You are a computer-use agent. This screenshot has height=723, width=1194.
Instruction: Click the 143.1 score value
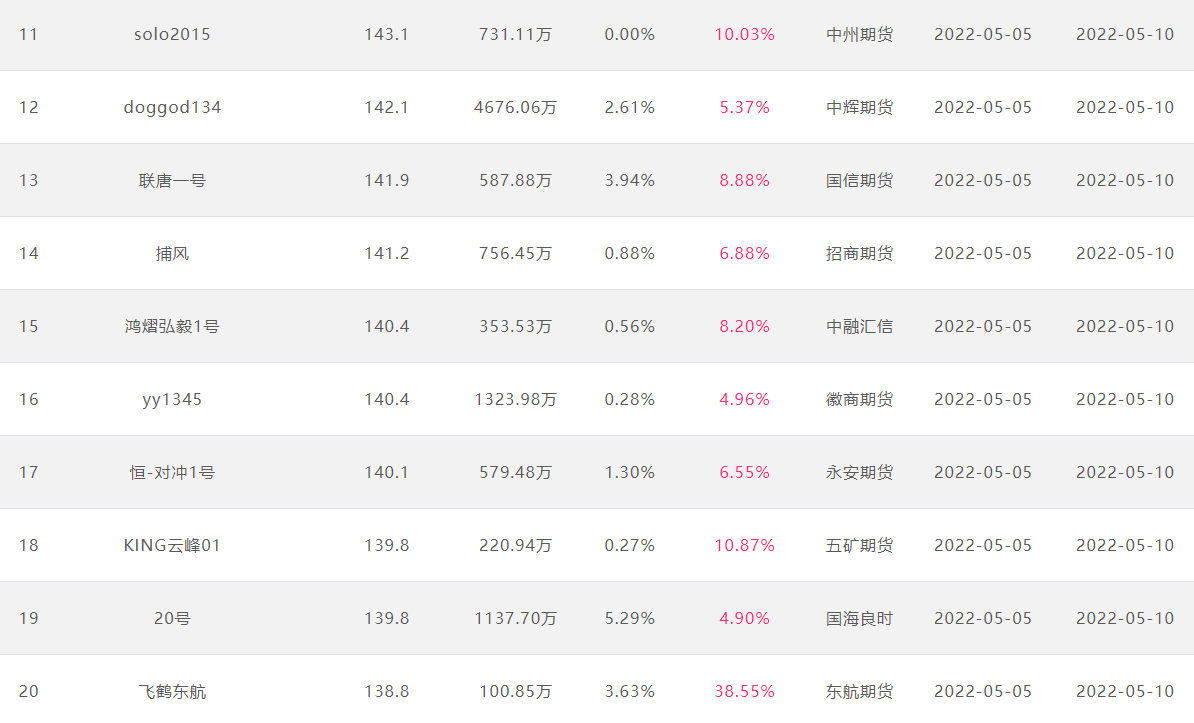pyautogui.click(x=387, y=34)
